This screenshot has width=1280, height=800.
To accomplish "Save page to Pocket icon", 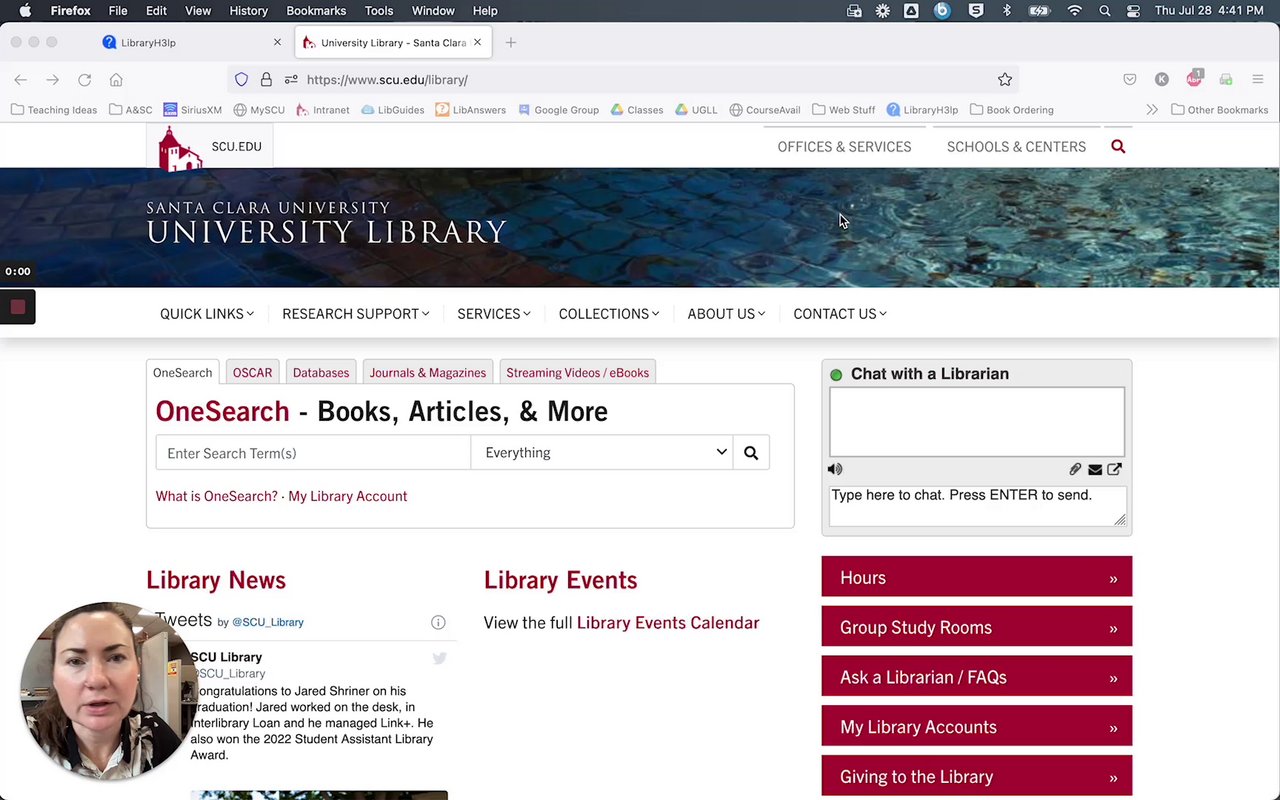I will 1130,80.
